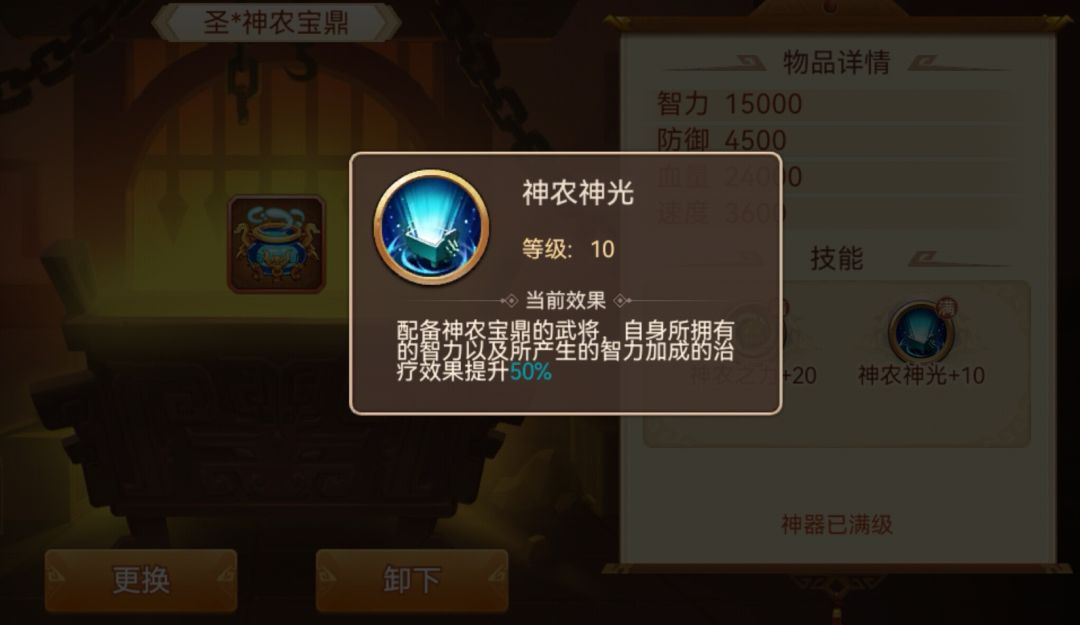Open the 神农神光+10 skill icon

(x=921, y=332)
